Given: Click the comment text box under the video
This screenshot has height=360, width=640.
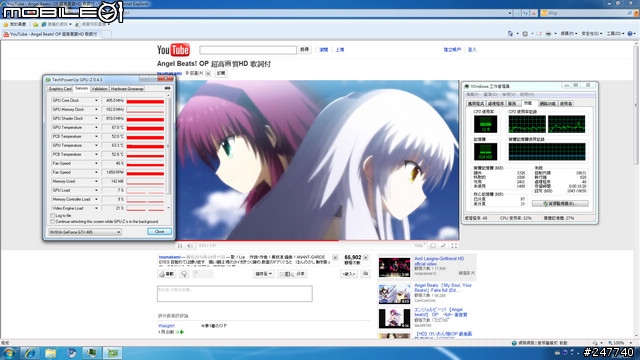Looking at the screenshot, I should point(235,293).
